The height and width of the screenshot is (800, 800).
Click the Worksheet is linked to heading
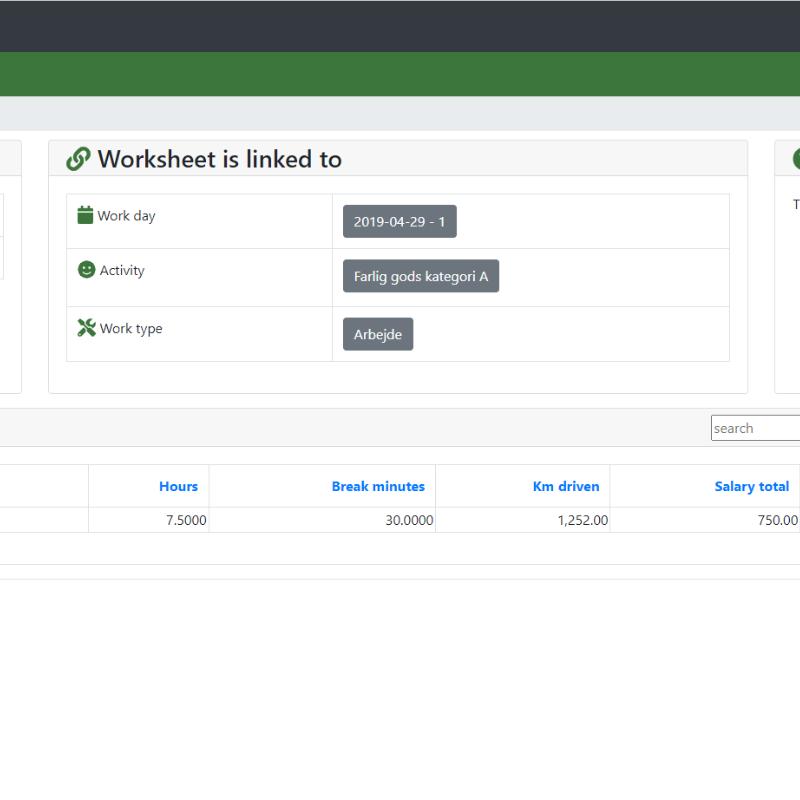coord(219,159)
